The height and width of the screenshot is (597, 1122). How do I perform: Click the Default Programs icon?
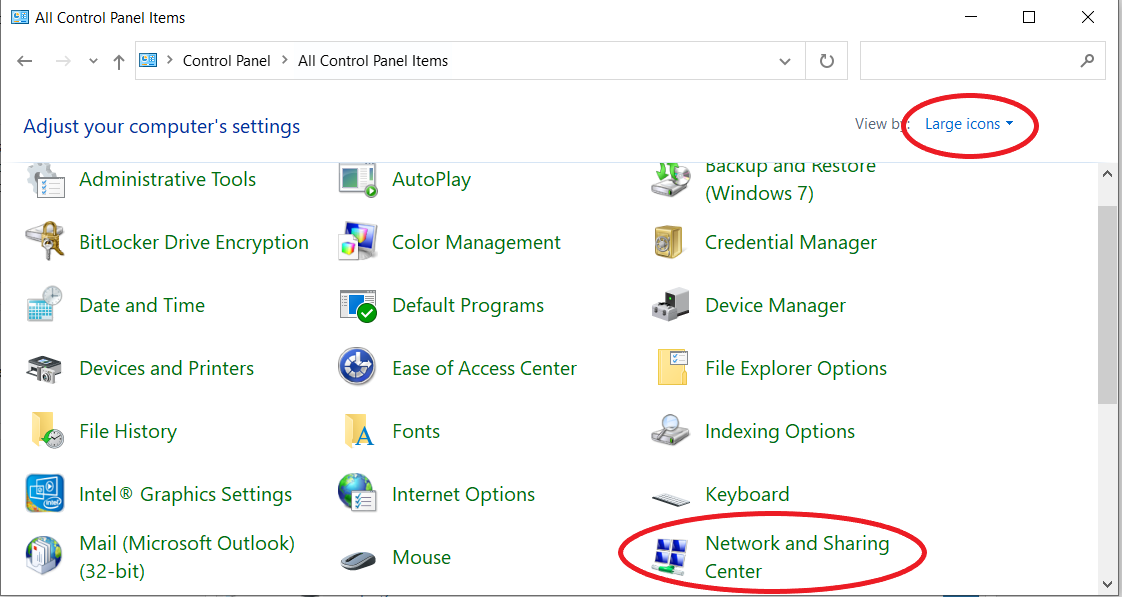(x=358, y=306)
